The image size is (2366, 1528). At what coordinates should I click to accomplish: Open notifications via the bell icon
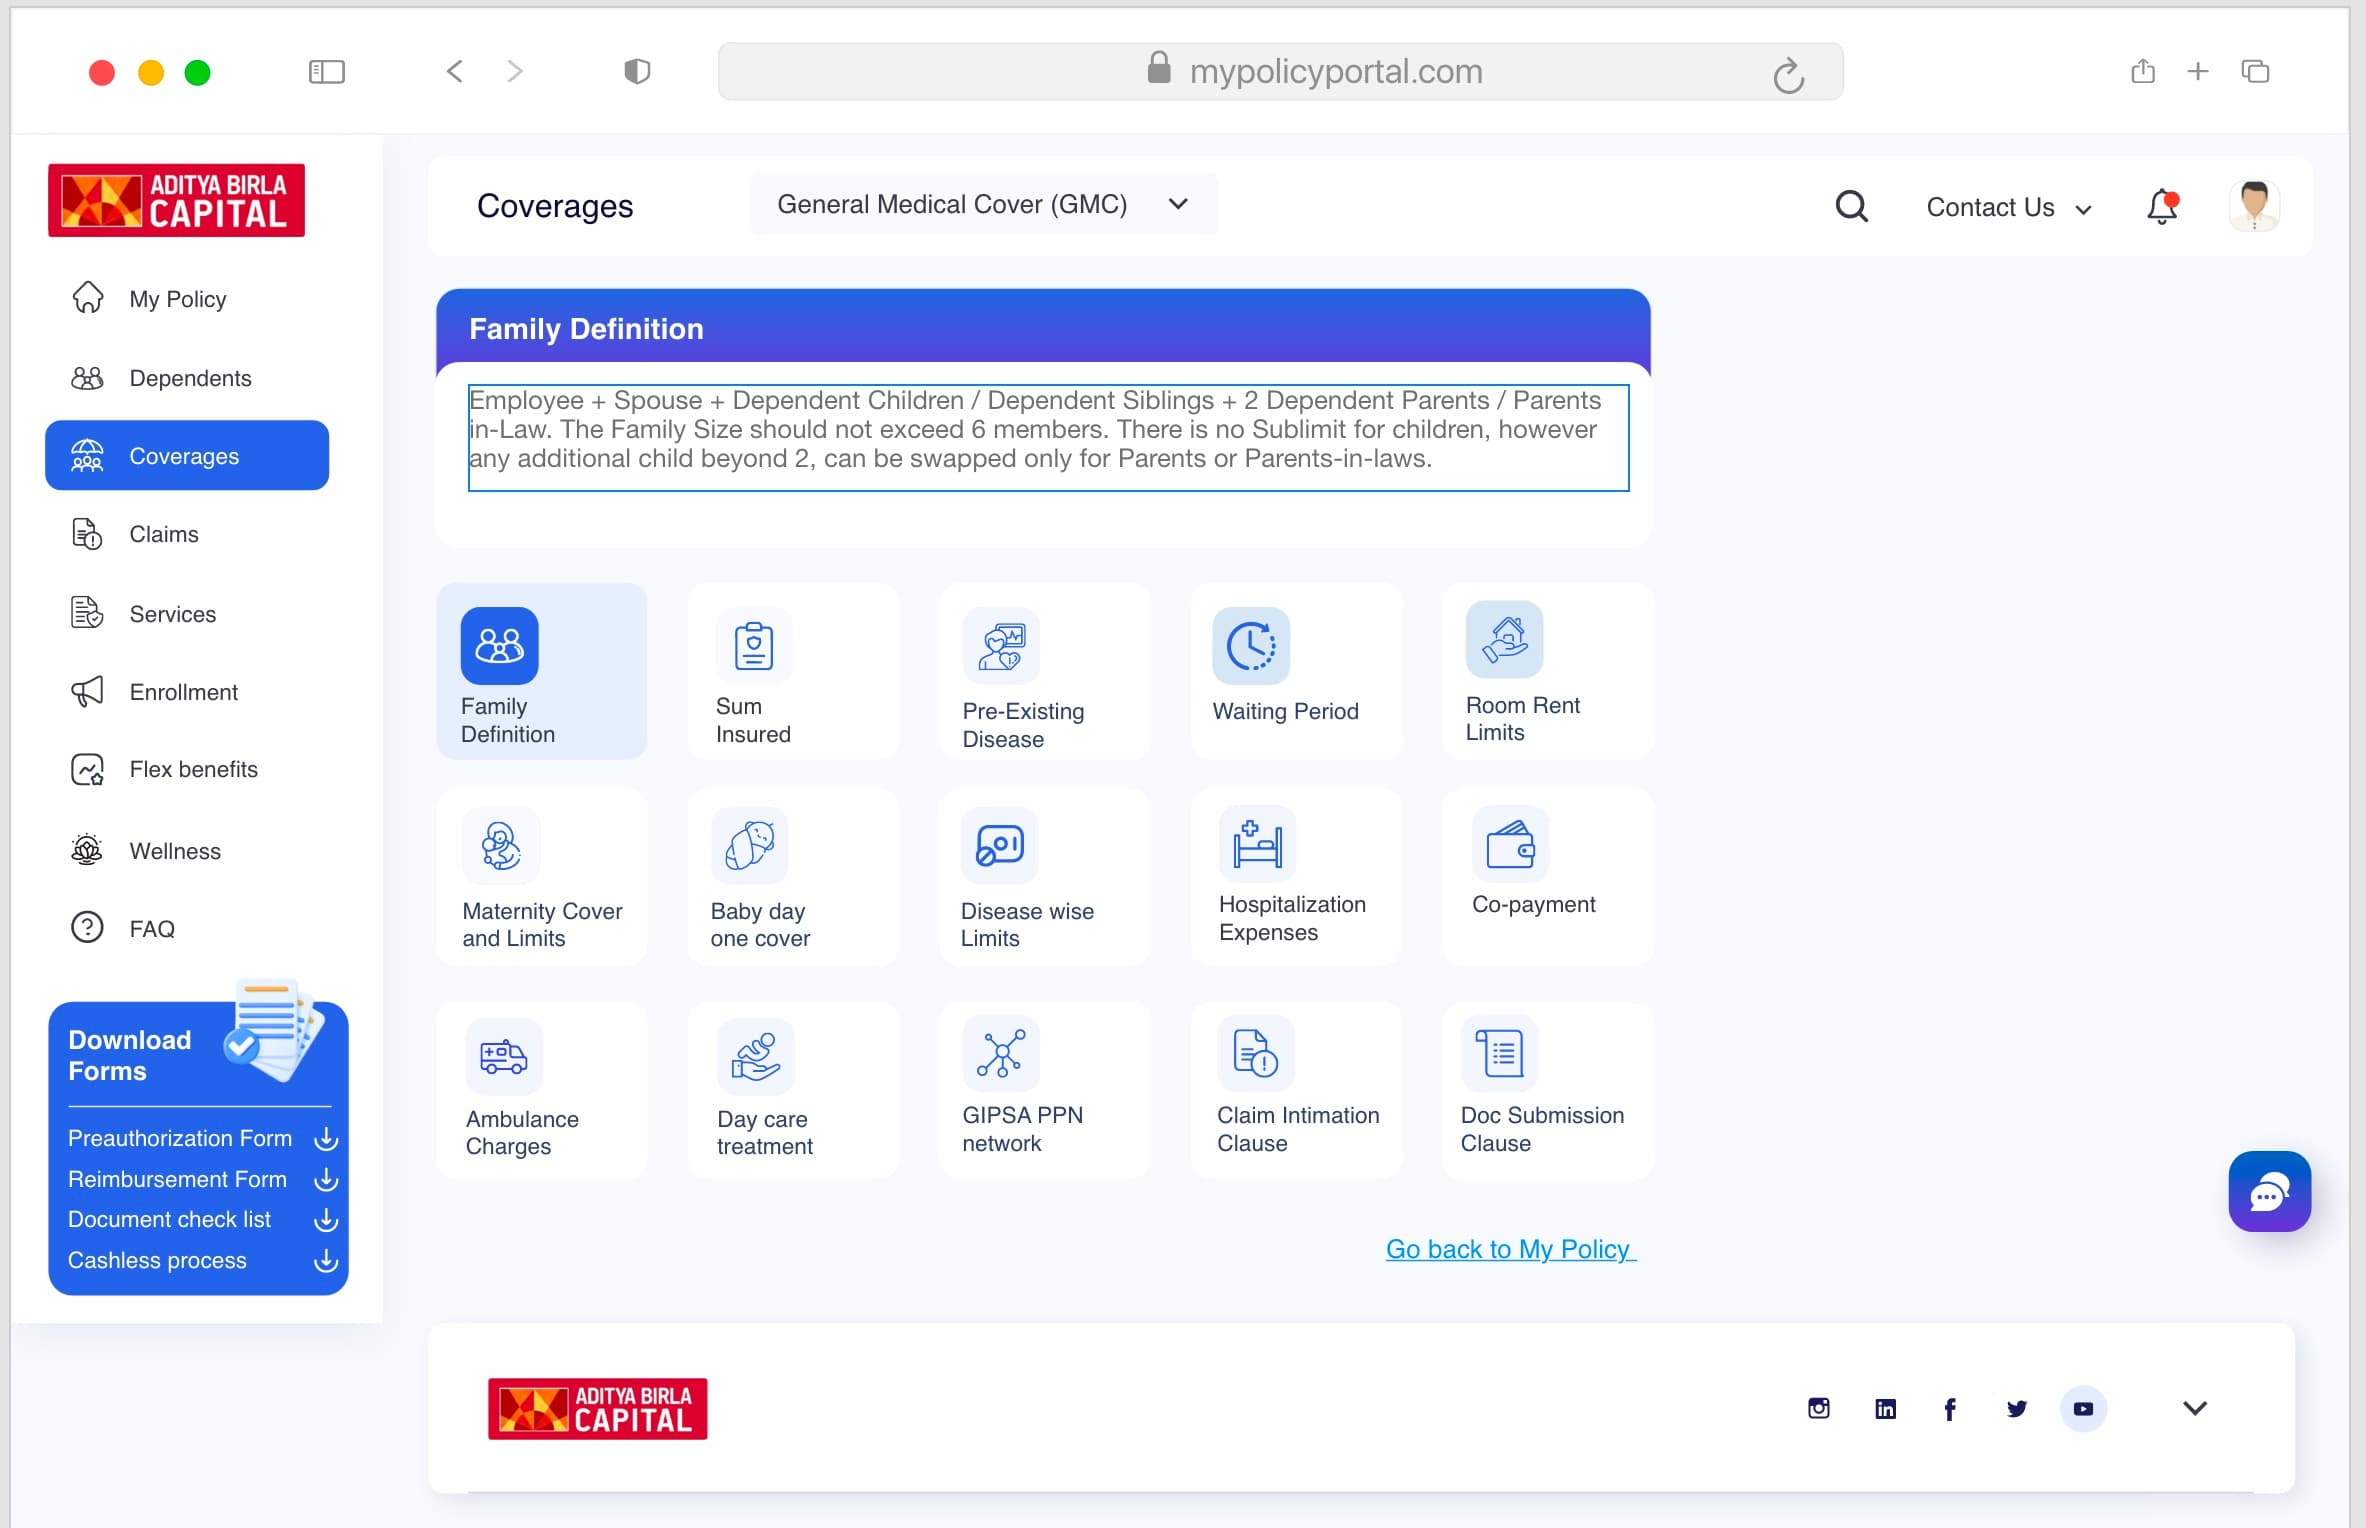pyautogui.click(x=2162, y=206)
